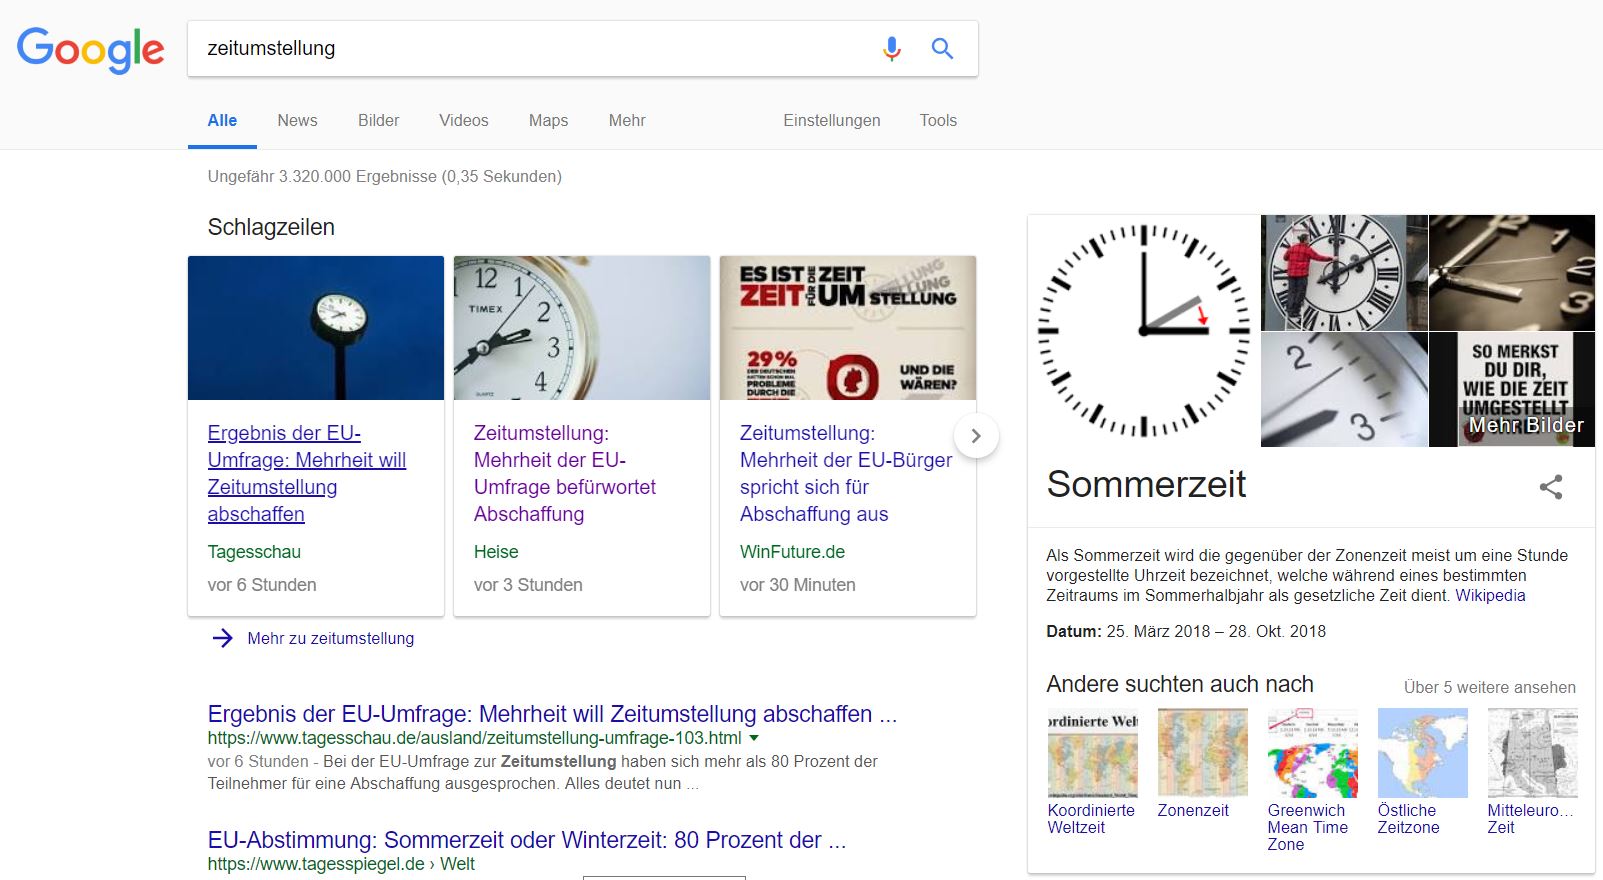Switch to the News tab

[297, 120]
